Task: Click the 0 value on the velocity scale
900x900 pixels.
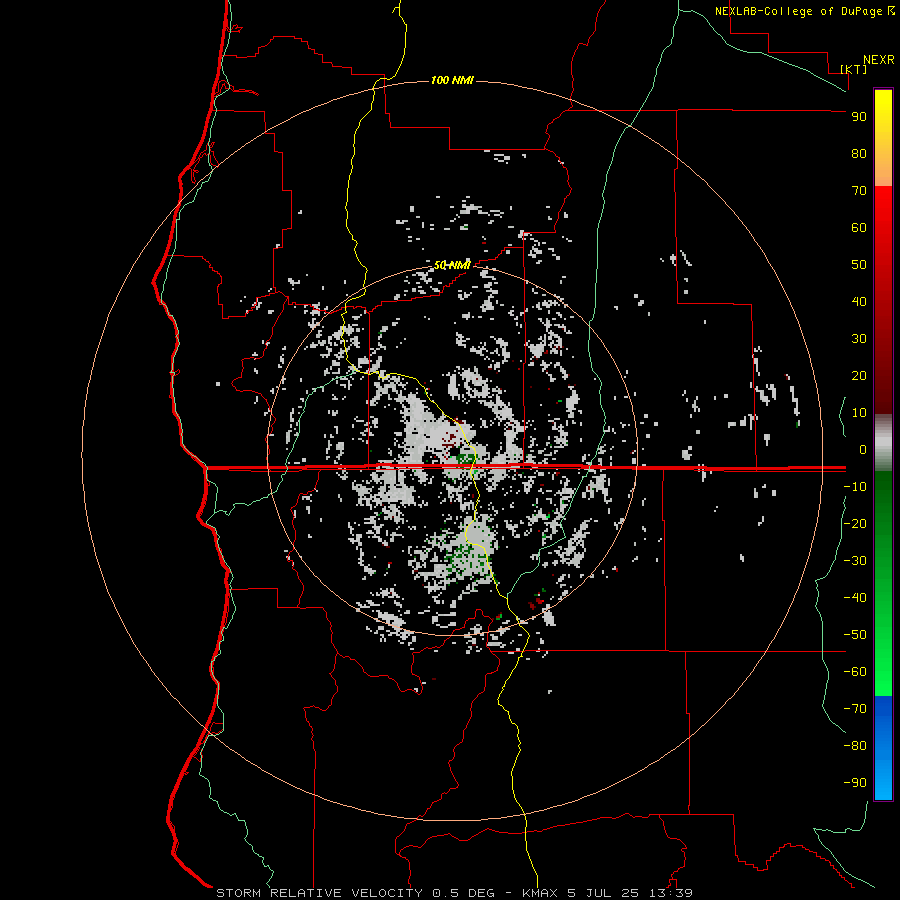Action: [863, 449]
